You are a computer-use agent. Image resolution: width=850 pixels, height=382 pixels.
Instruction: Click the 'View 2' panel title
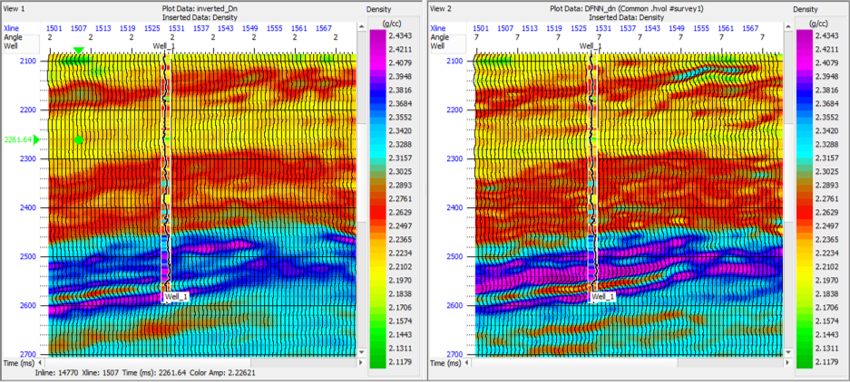440,10
